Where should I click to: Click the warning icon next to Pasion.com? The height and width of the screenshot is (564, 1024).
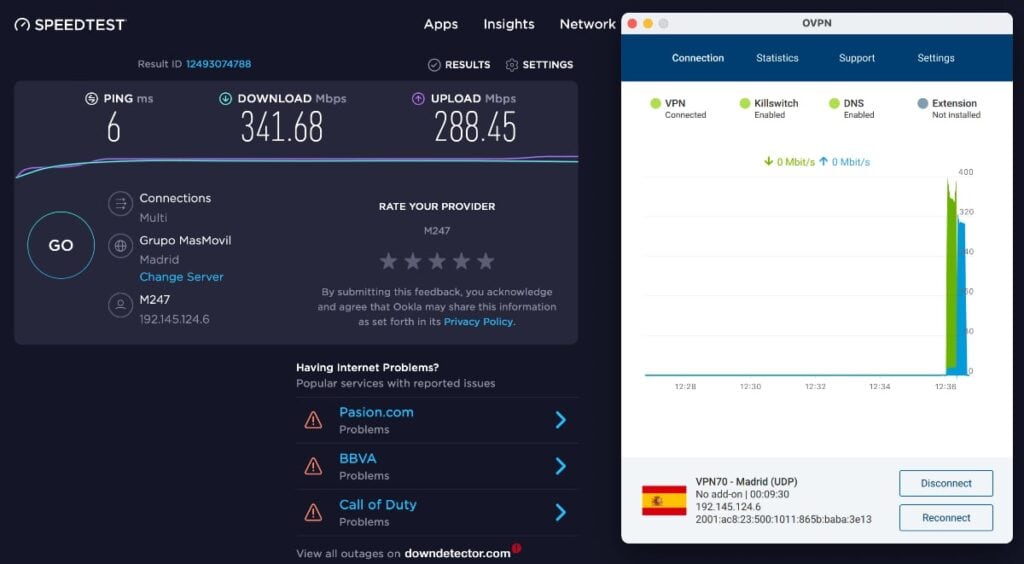(x=313, y=420)
